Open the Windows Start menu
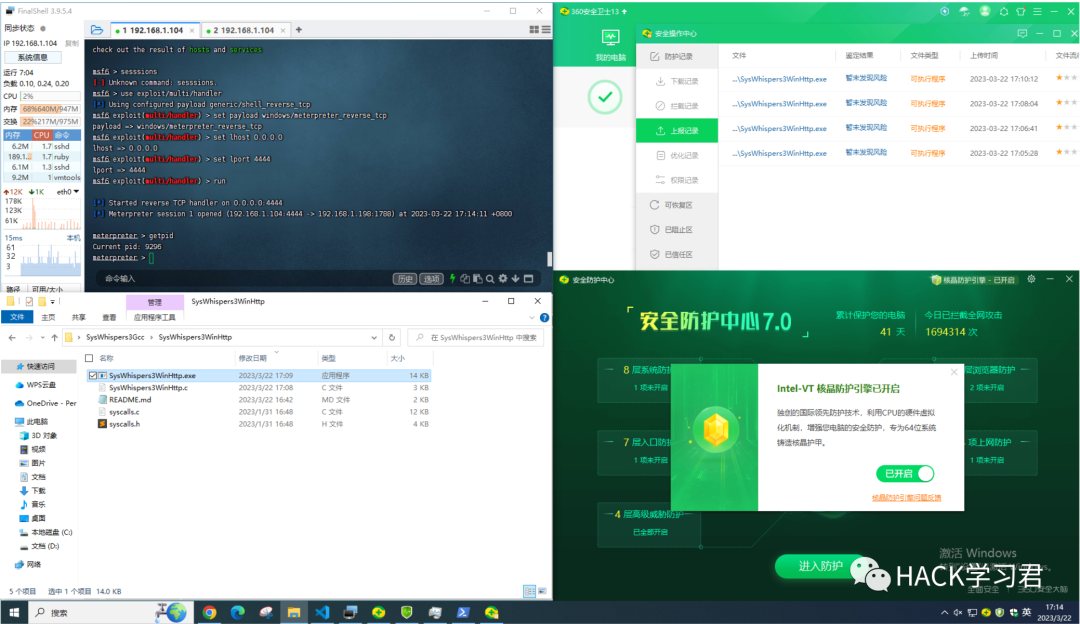The height and width of the screenshot is (624, 1080). click(14, 612)
